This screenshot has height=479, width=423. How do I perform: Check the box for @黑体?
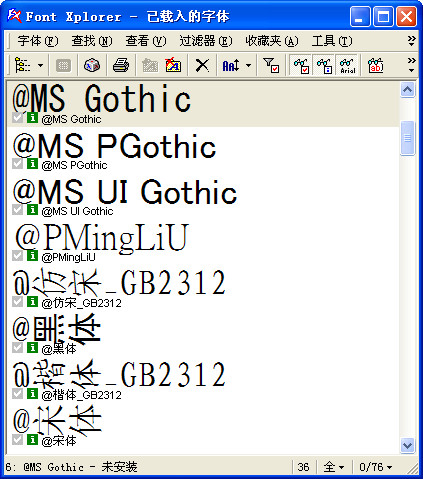click(x=17, y=348)
